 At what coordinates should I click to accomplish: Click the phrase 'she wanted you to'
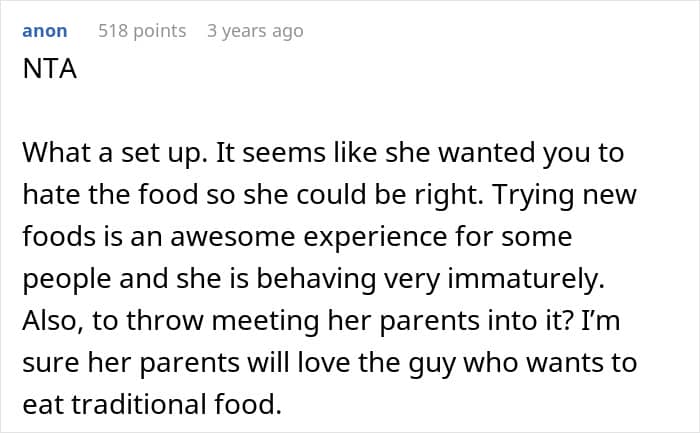tap(525, 153)
